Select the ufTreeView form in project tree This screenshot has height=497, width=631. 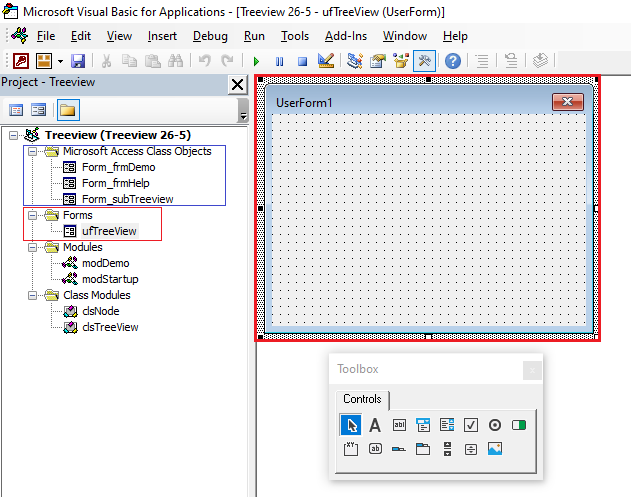click(x=109, y=231)
